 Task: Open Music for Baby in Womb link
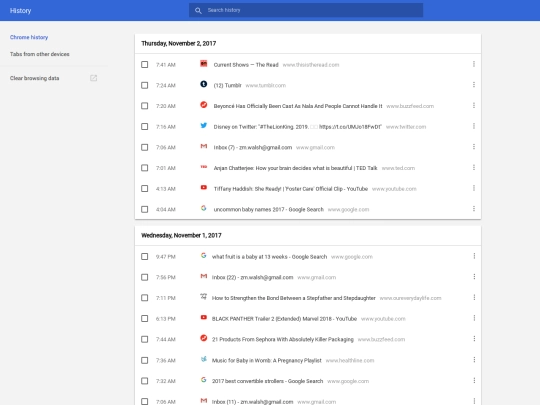pos(267,360)
